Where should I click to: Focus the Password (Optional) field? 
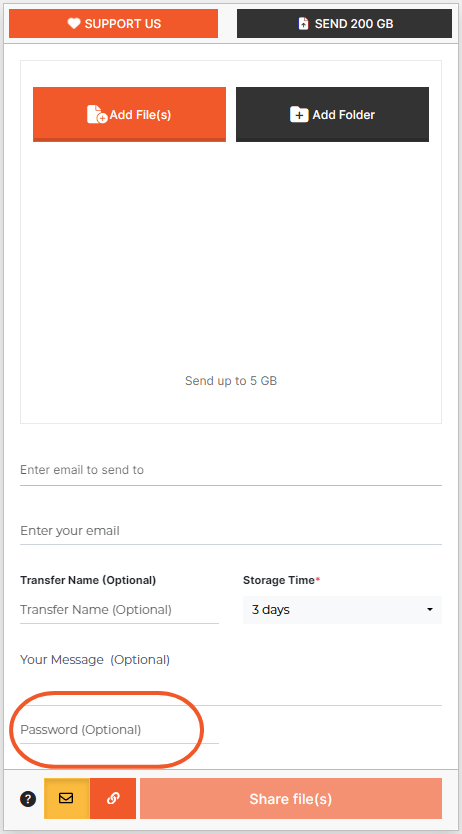click(120, 730)
